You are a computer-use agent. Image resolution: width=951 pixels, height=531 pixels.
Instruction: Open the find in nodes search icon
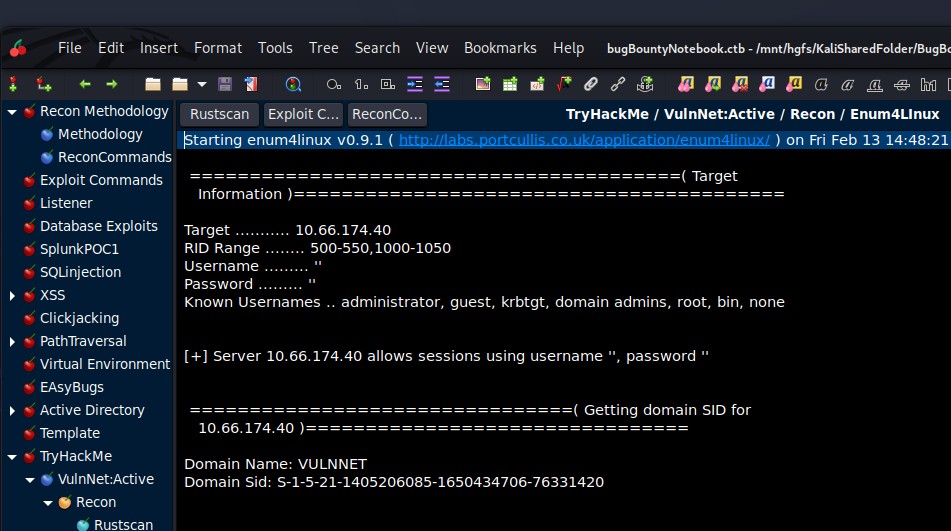click(x=293, y=84)
